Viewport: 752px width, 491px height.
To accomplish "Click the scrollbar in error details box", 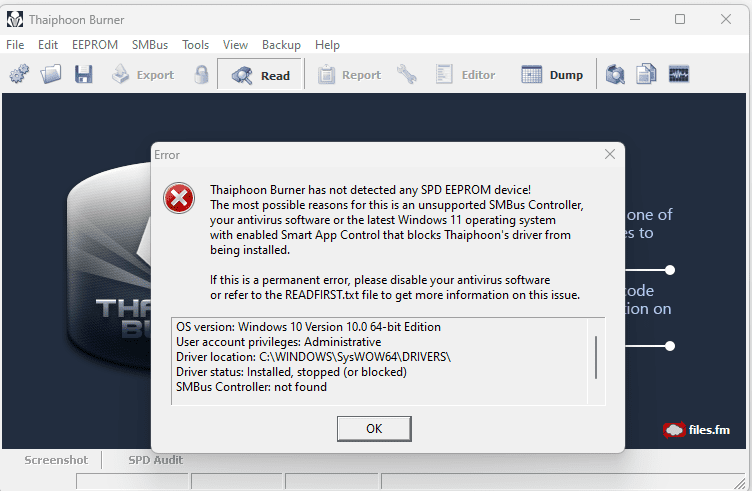I will click(x=596, y=358).
